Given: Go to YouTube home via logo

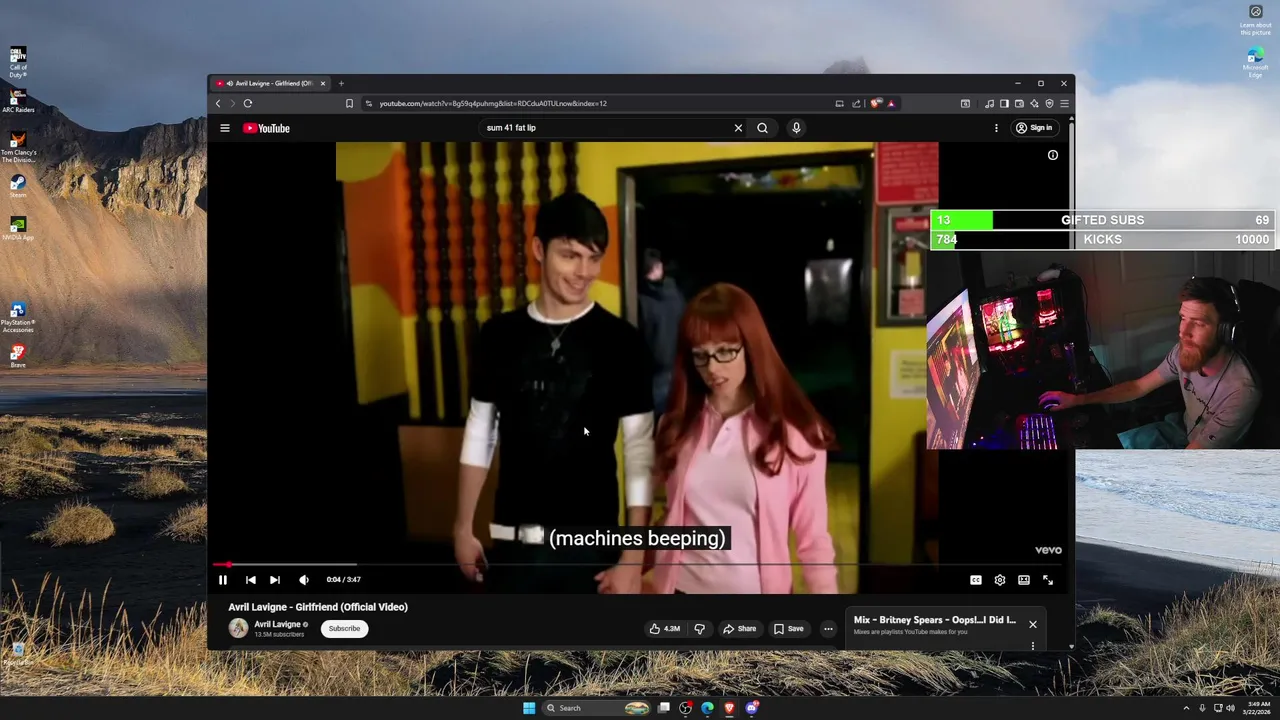Looking at the screenshot, I should pyautogui.click(x=266, y=128).
